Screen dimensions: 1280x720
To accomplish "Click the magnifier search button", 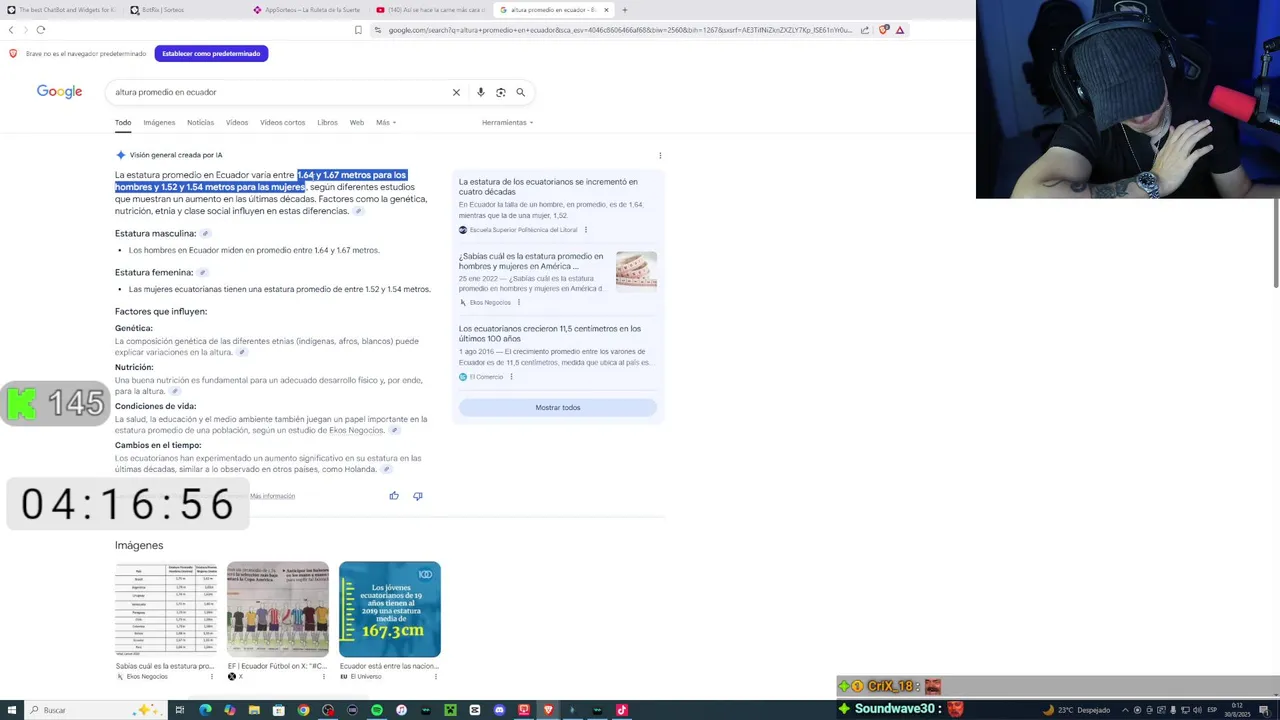I will click(x=520, y=92).
